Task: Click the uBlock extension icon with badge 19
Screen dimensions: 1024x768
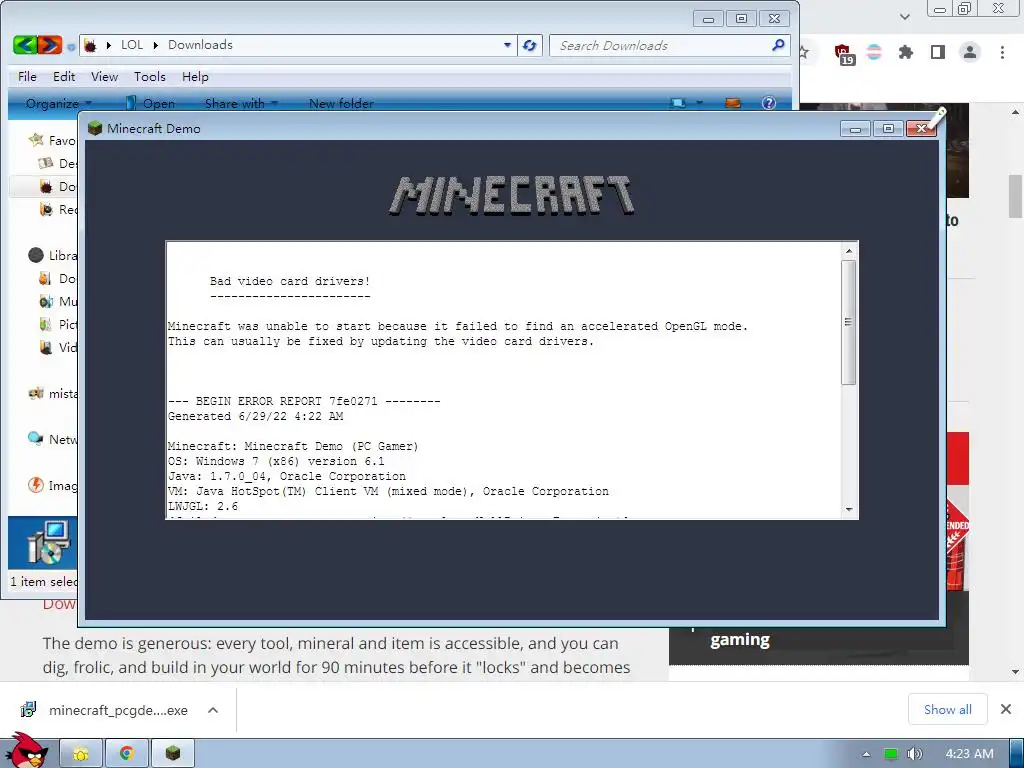Action: point(844,54)
